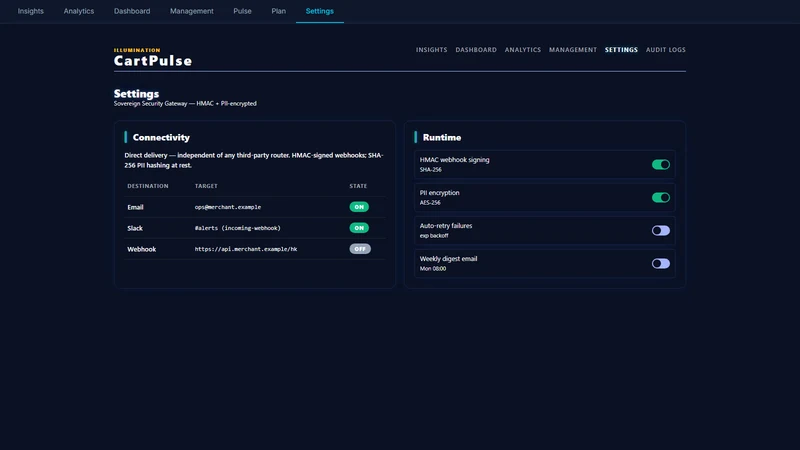Image resolution: width=800 pixels, height=450 pixels.
Task: Select the Slack destination label
Action: point(135,228)
